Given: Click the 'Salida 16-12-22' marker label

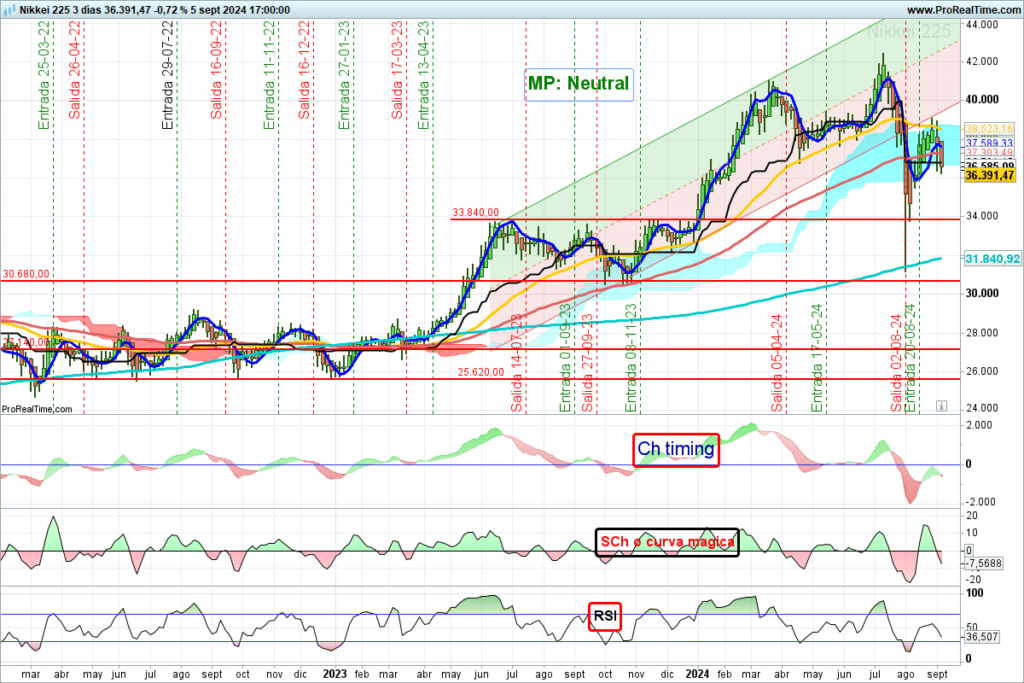Looking at the screenshot, I should (304, 70).
